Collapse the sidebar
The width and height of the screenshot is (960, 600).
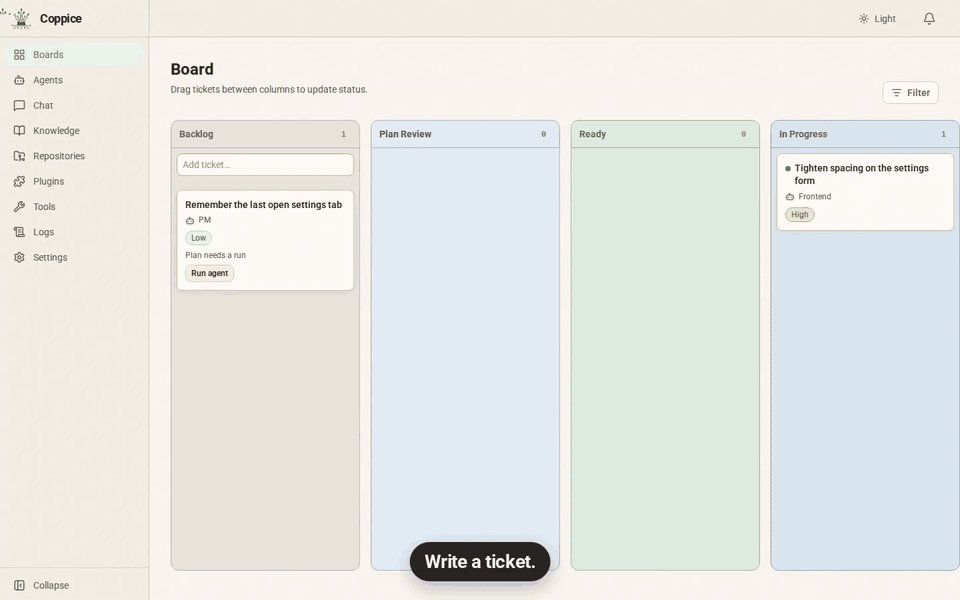click(75, 585)
